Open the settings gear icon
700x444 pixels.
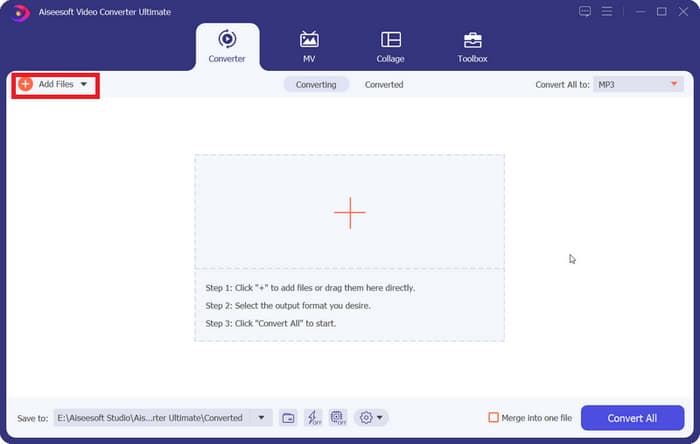(x=366, y=418)
